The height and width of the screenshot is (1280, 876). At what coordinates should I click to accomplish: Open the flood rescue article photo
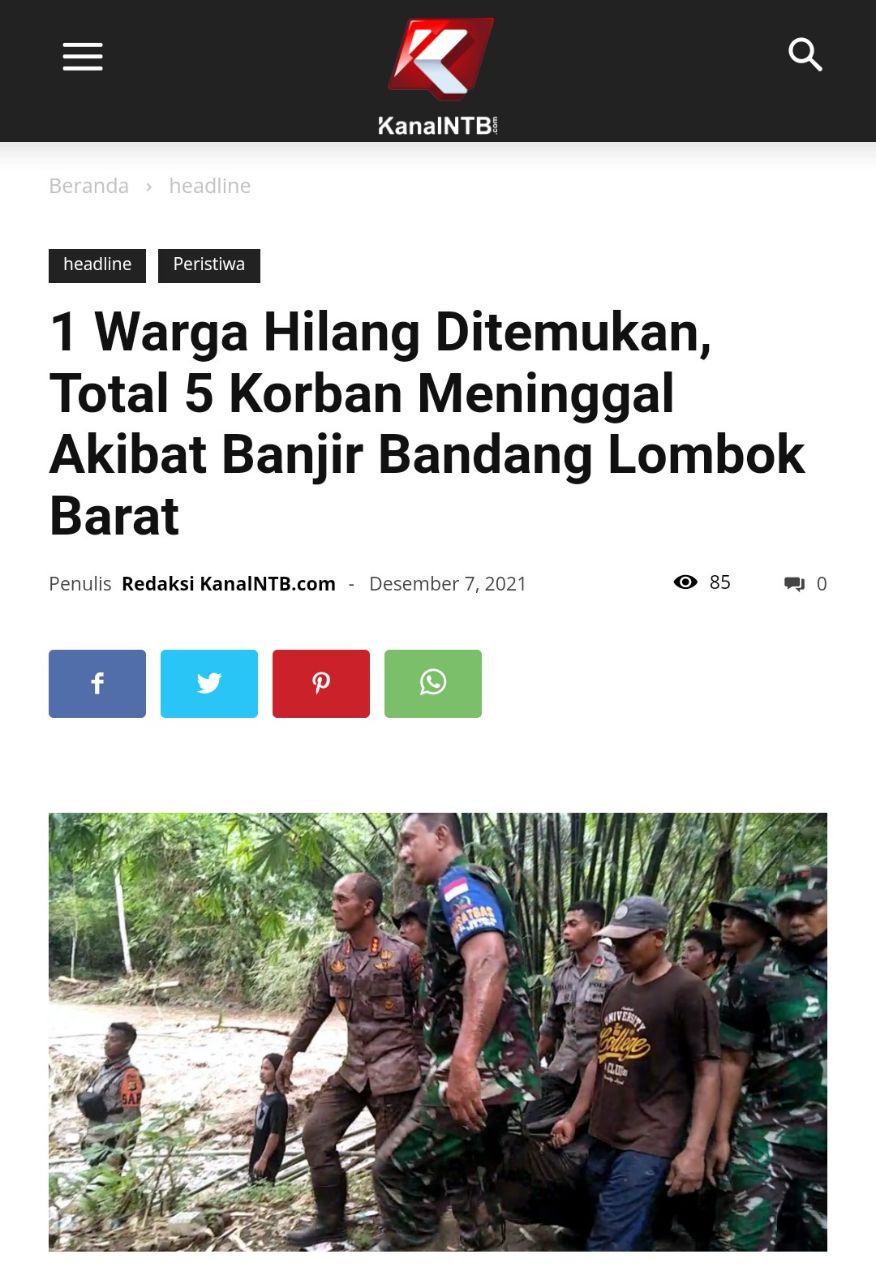coord(438,1032)
